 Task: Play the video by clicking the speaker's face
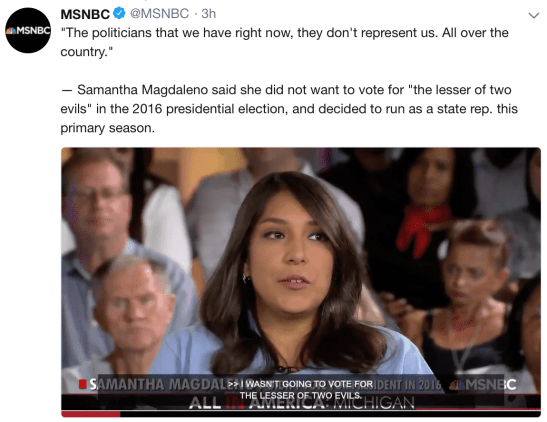coord(291,251)
